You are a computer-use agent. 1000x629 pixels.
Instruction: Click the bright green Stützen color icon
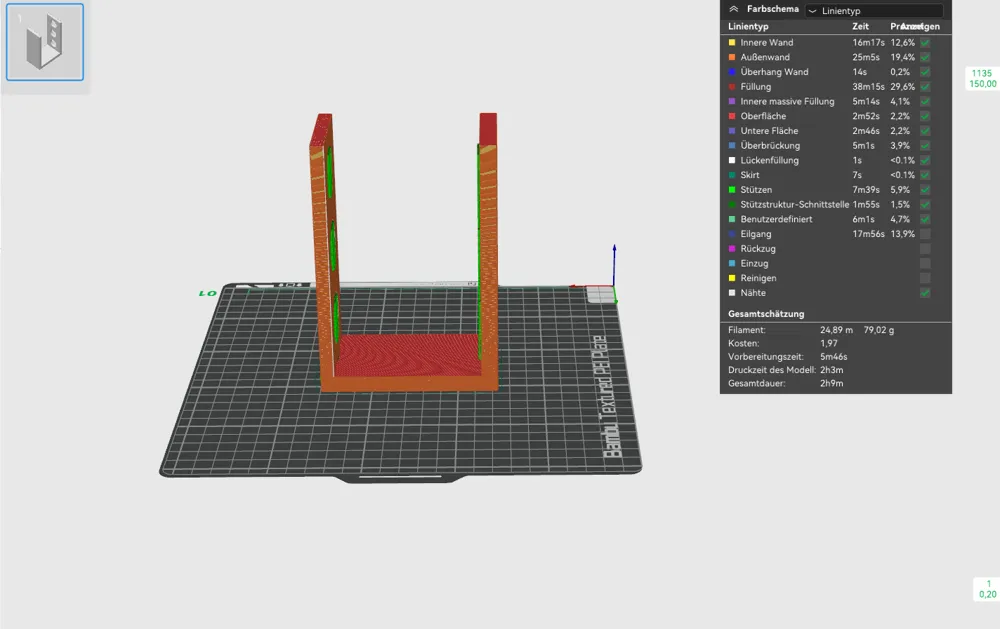click(732, 190)
